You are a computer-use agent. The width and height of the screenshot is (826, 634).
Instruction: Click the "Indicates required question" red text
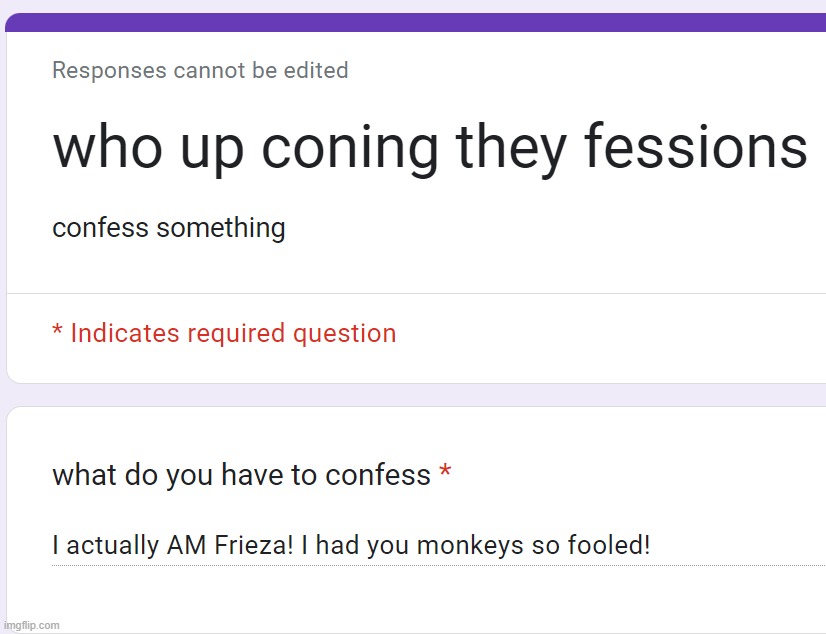(x=233, y=333)
